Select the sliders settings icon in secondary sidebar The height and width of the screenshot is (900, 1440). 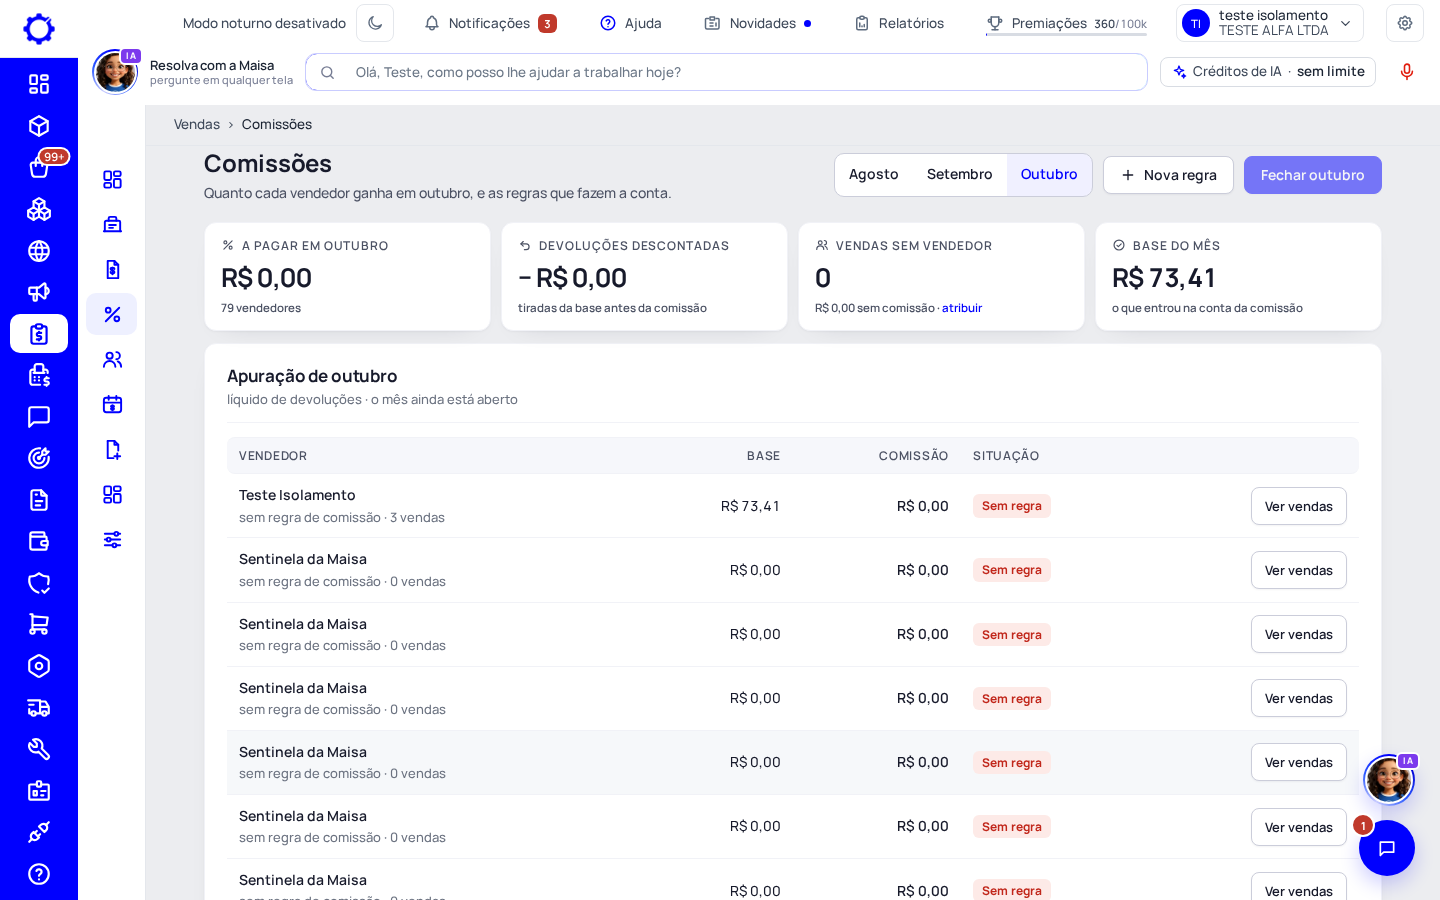point(112,540)
